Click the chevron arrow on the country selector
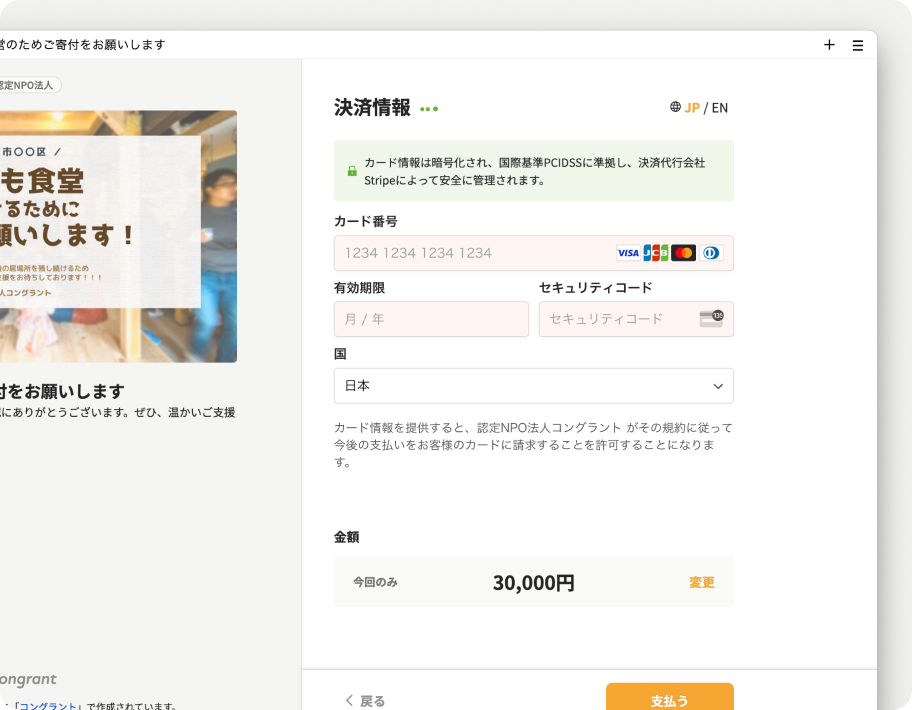This screenshot has height=710, width=912. pyautogui.click(x=718, y=386)
